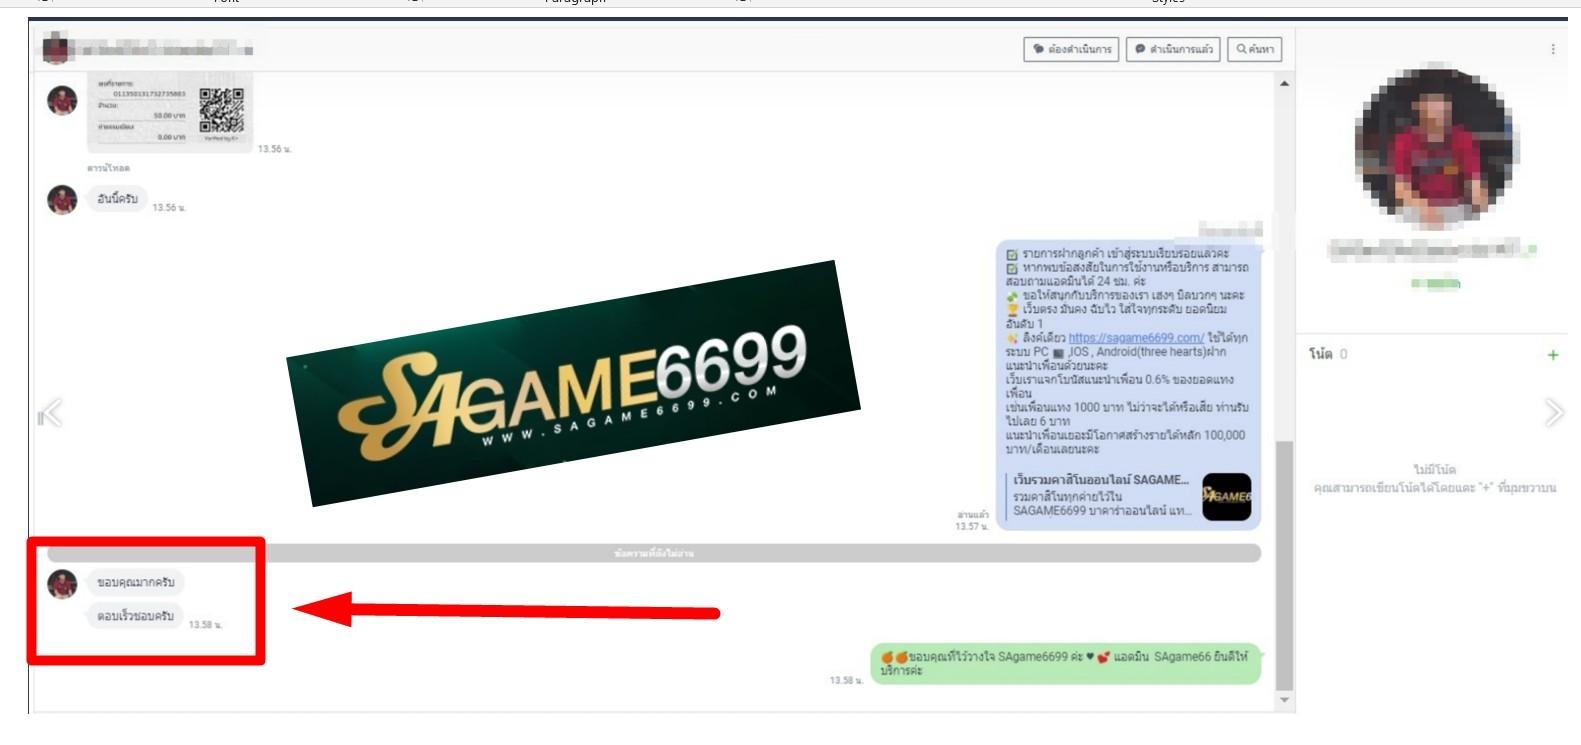Click the ดำเนินการแล้ว button
Screen dimensions: 1581x745
(x=1173, y=49)
